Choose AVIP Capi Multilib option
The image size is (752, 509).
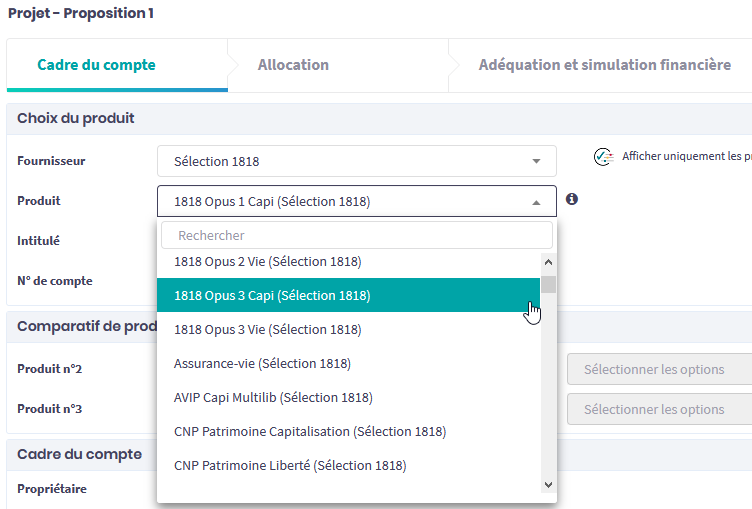point(273,397)
